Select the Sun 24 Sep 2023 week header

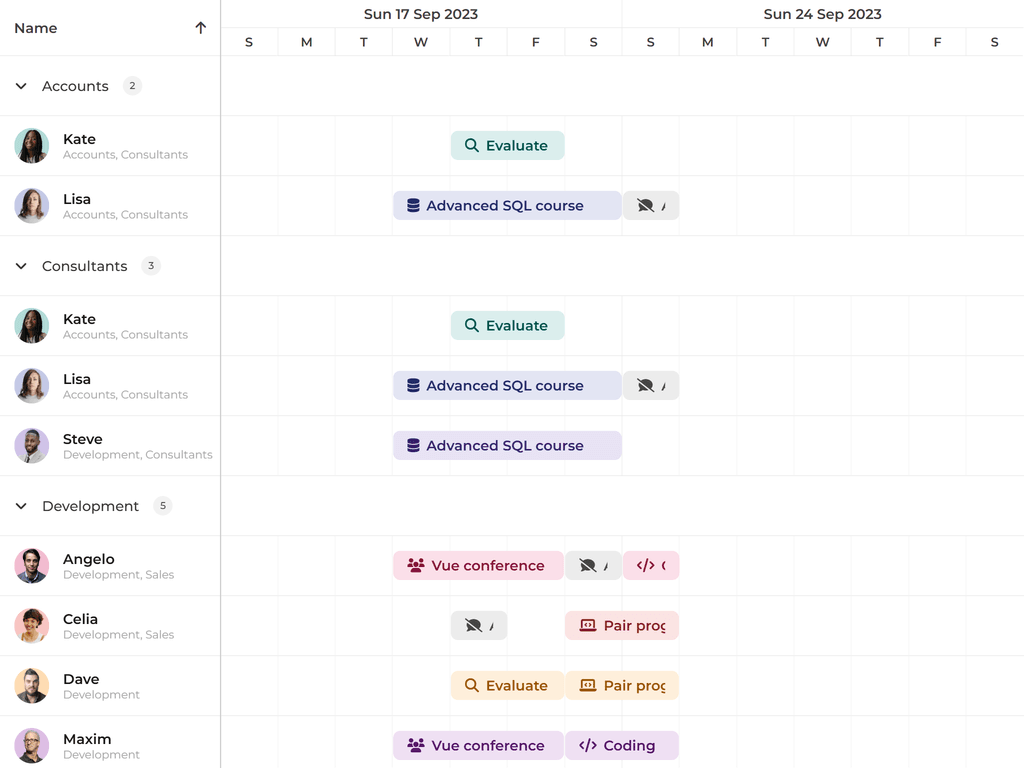pyautogui.click(x=822, y=14)
